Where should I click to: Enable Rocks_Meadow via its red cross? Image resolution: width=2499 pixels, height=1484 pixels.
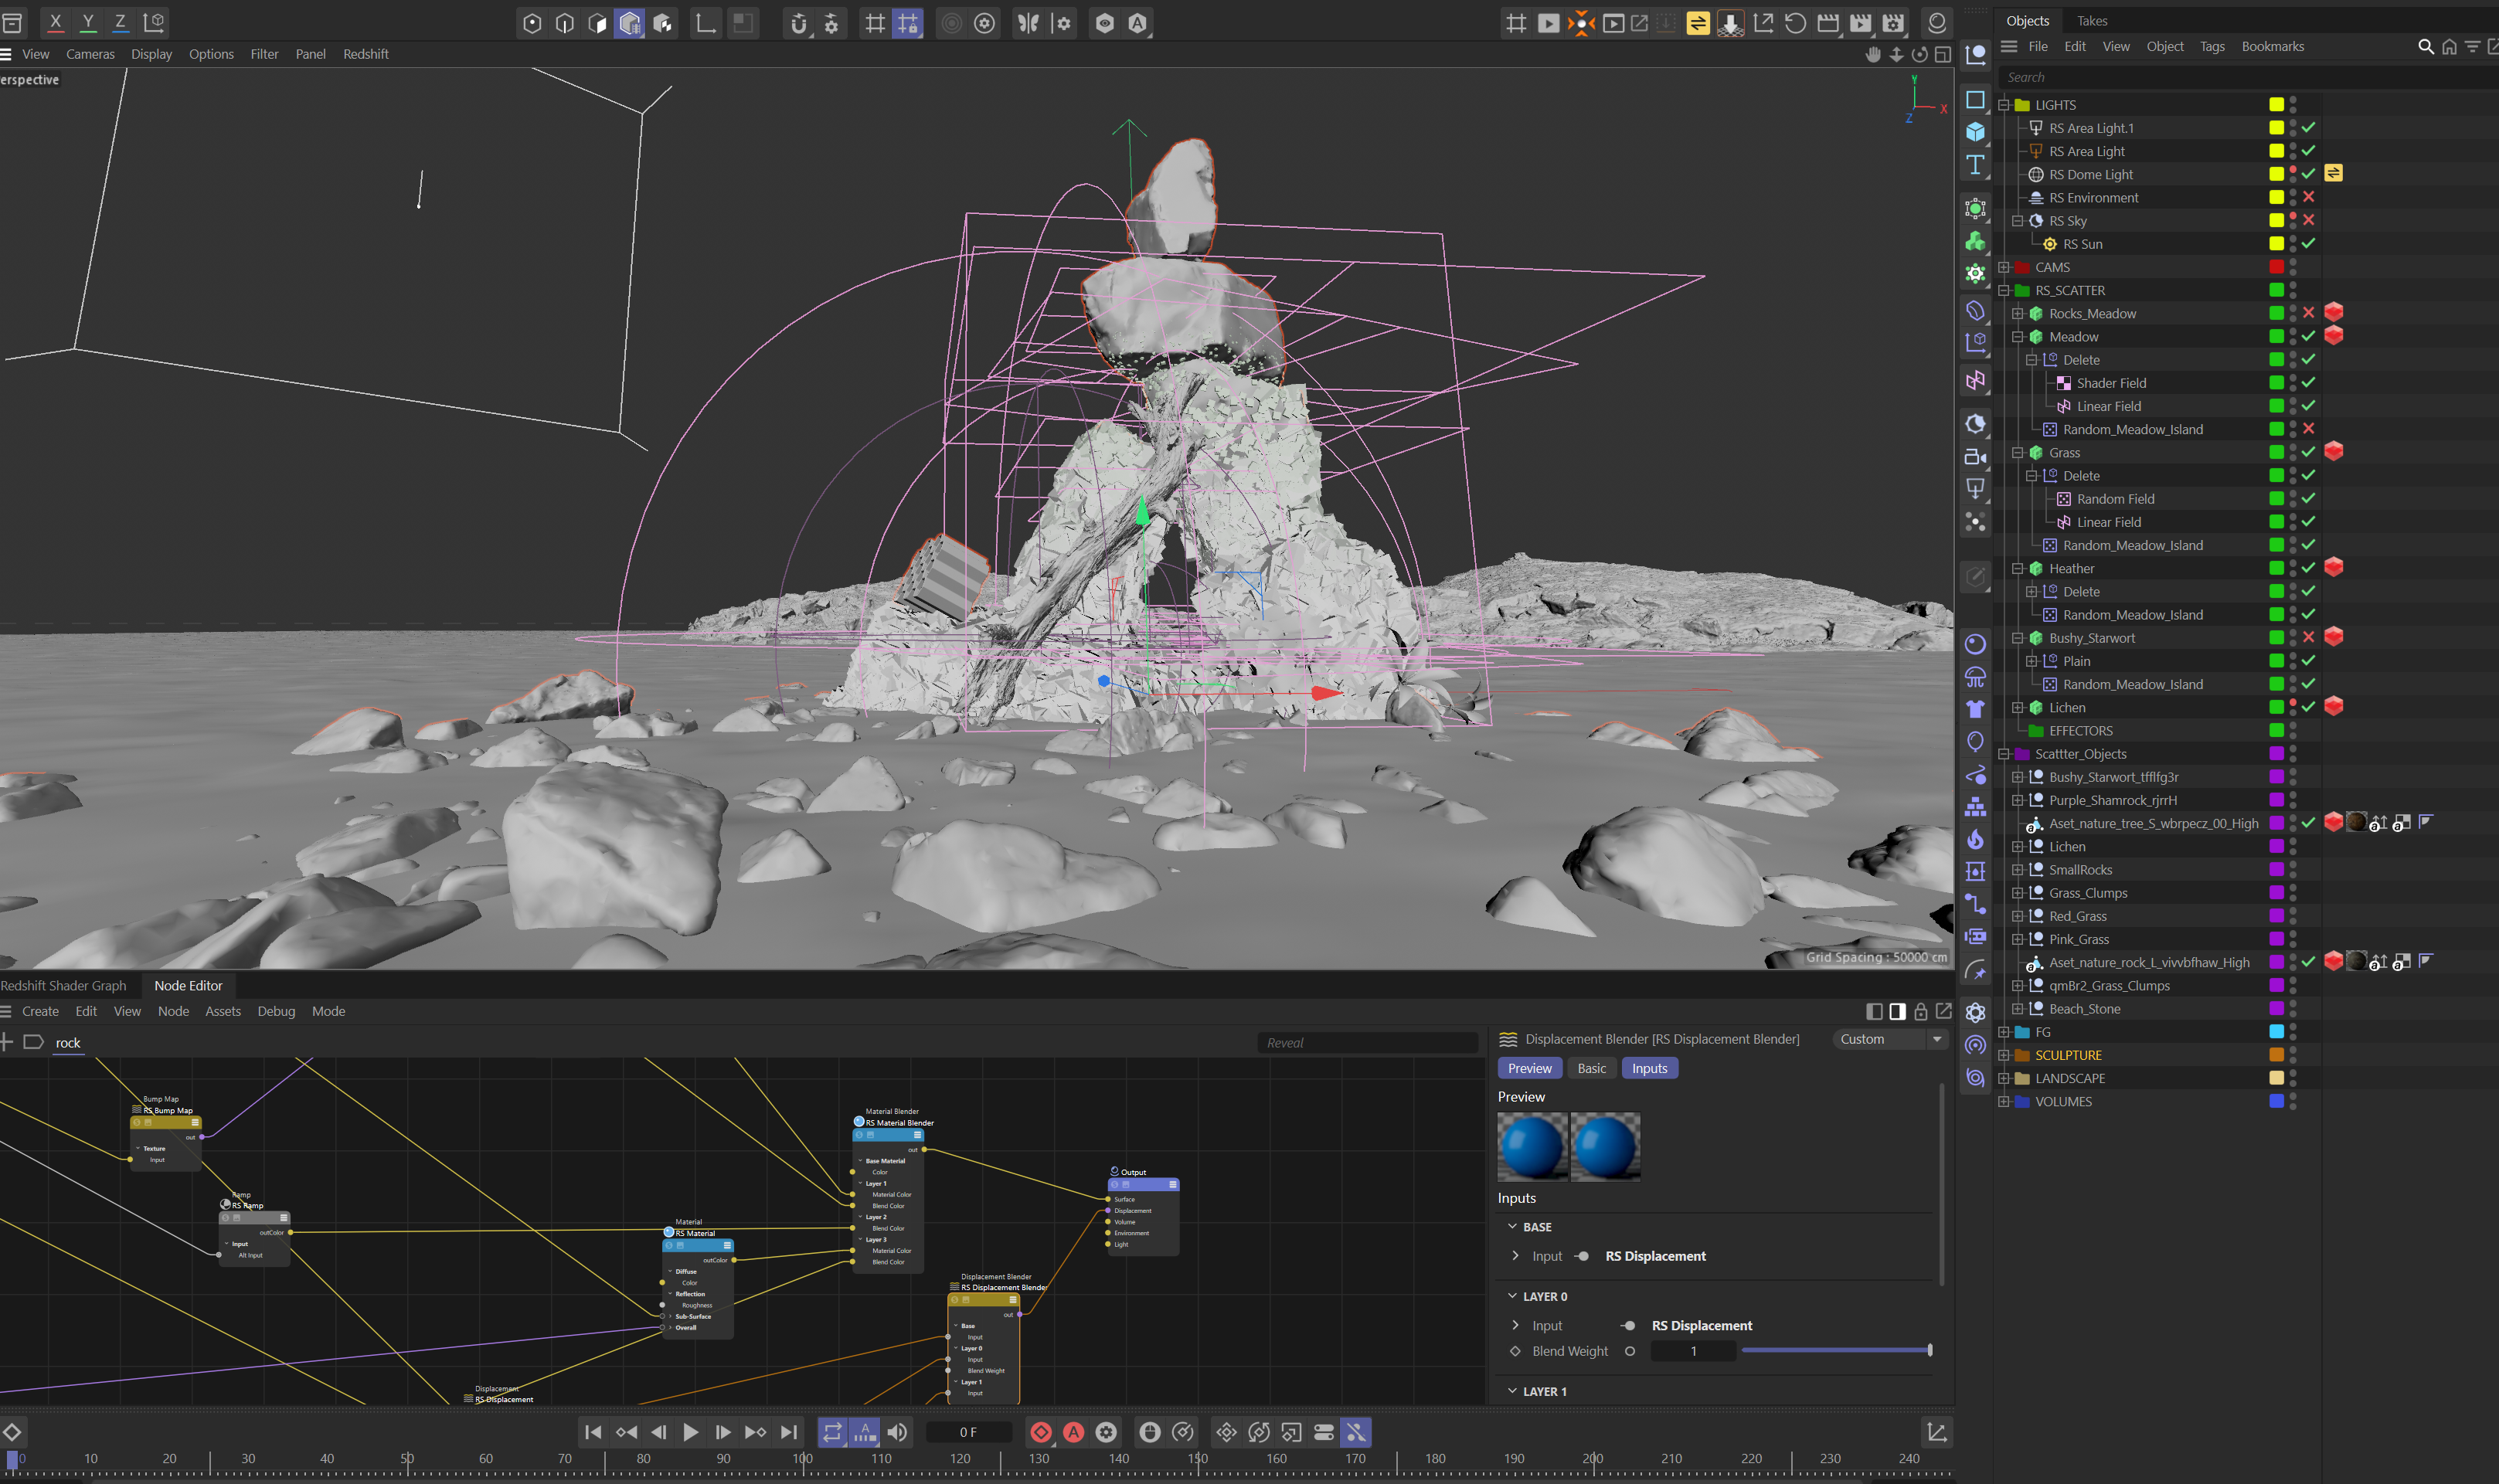click(2308, 313)
